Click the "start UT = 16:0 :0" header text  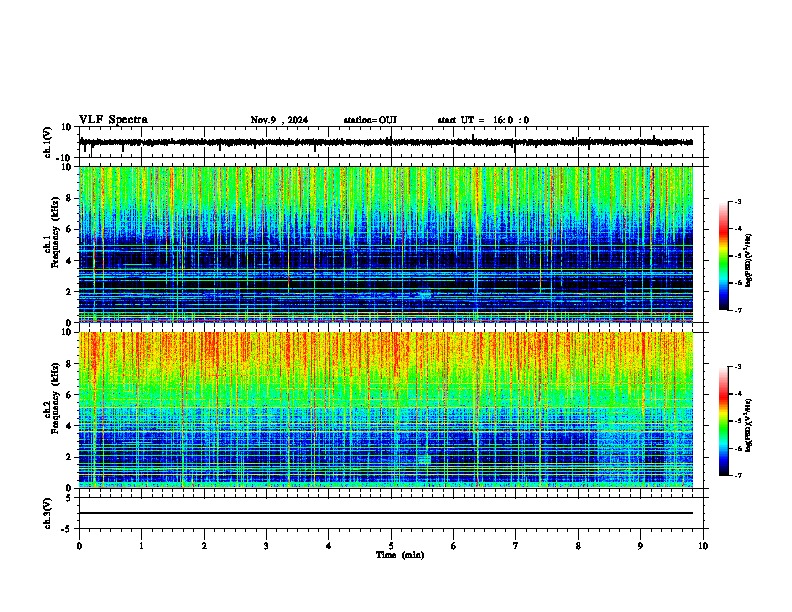click(483, 120)
